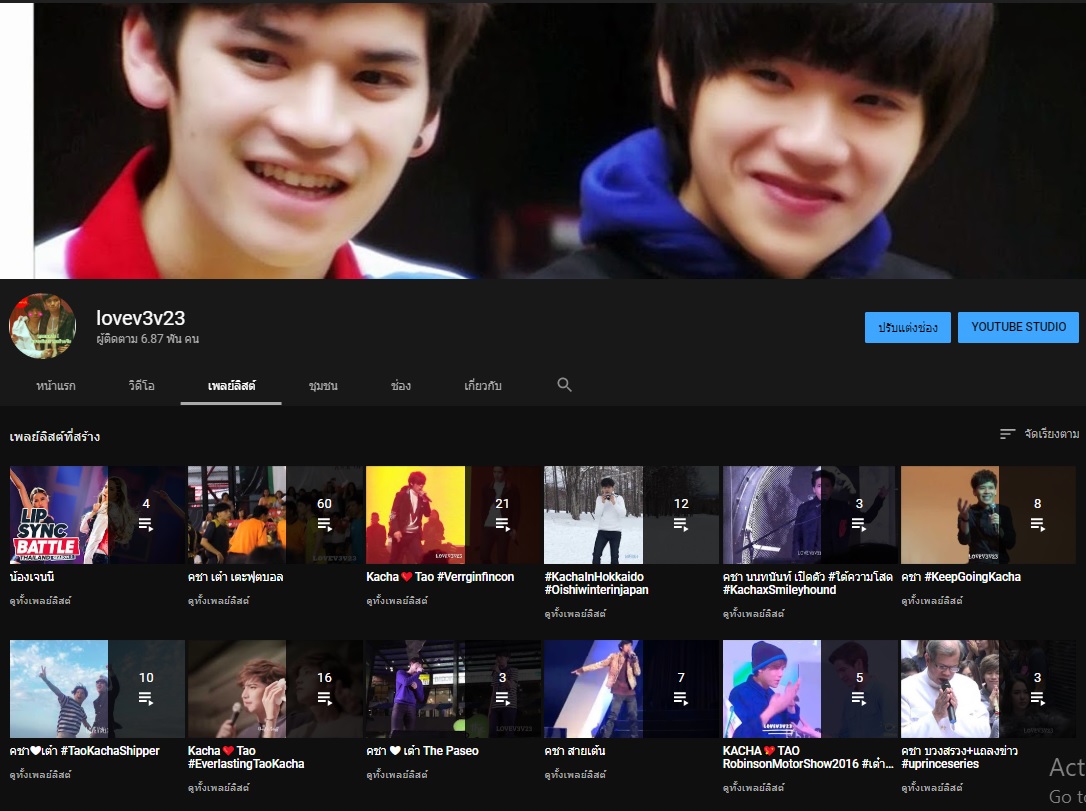The width and height of the screenshot is (1086, 811).
Task: View full playlist under #uprinceseries
Action: (x=932, y=787)
